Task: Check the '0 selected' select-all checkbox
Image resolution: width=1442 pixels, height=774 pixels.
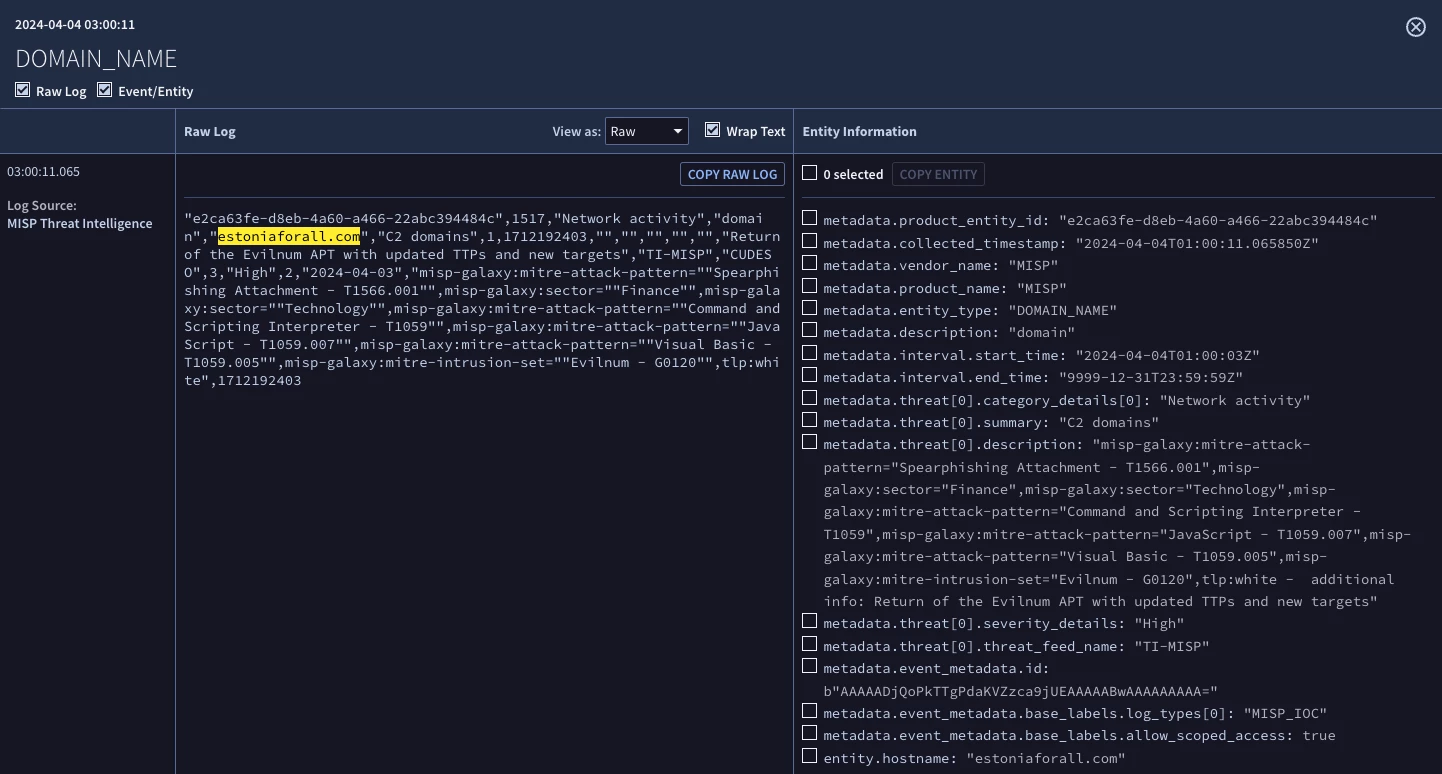Action: pyautogui.click(x=810, y=173)
